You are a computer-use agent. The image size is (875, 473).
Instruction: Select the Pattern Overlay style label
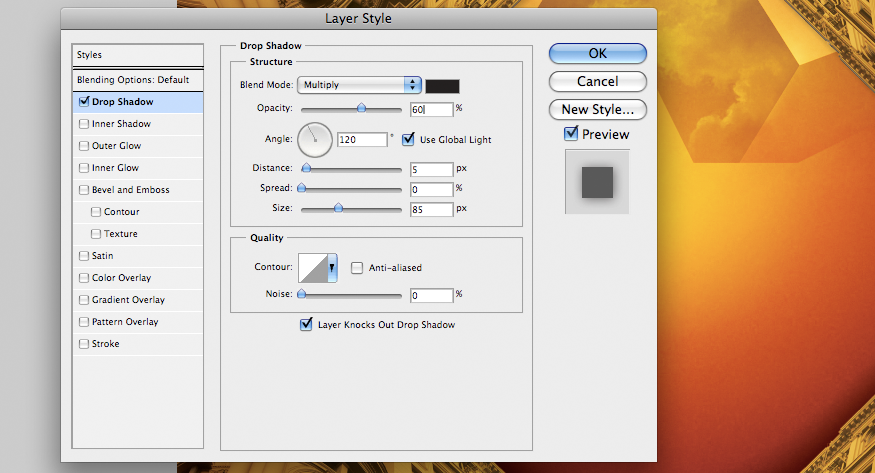click(125, 322)
